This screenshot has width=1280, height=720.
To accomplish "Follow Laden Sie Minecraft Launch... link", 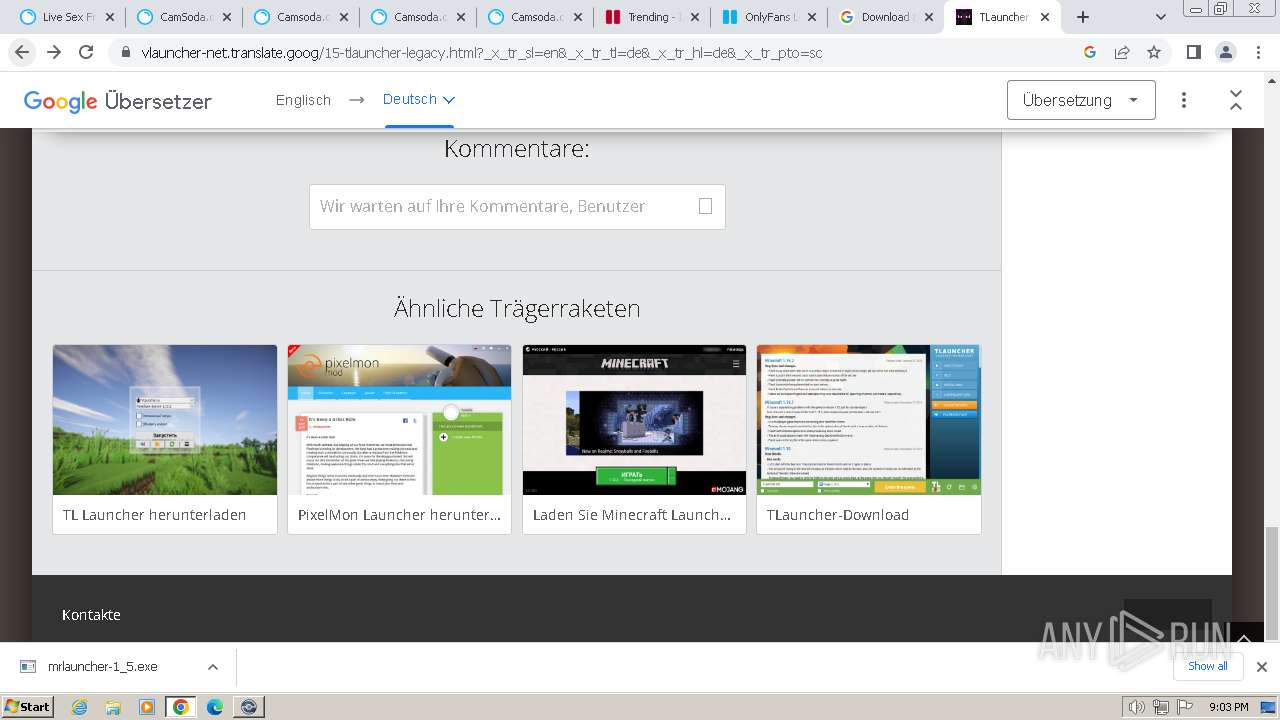I will tap(632, 515).
